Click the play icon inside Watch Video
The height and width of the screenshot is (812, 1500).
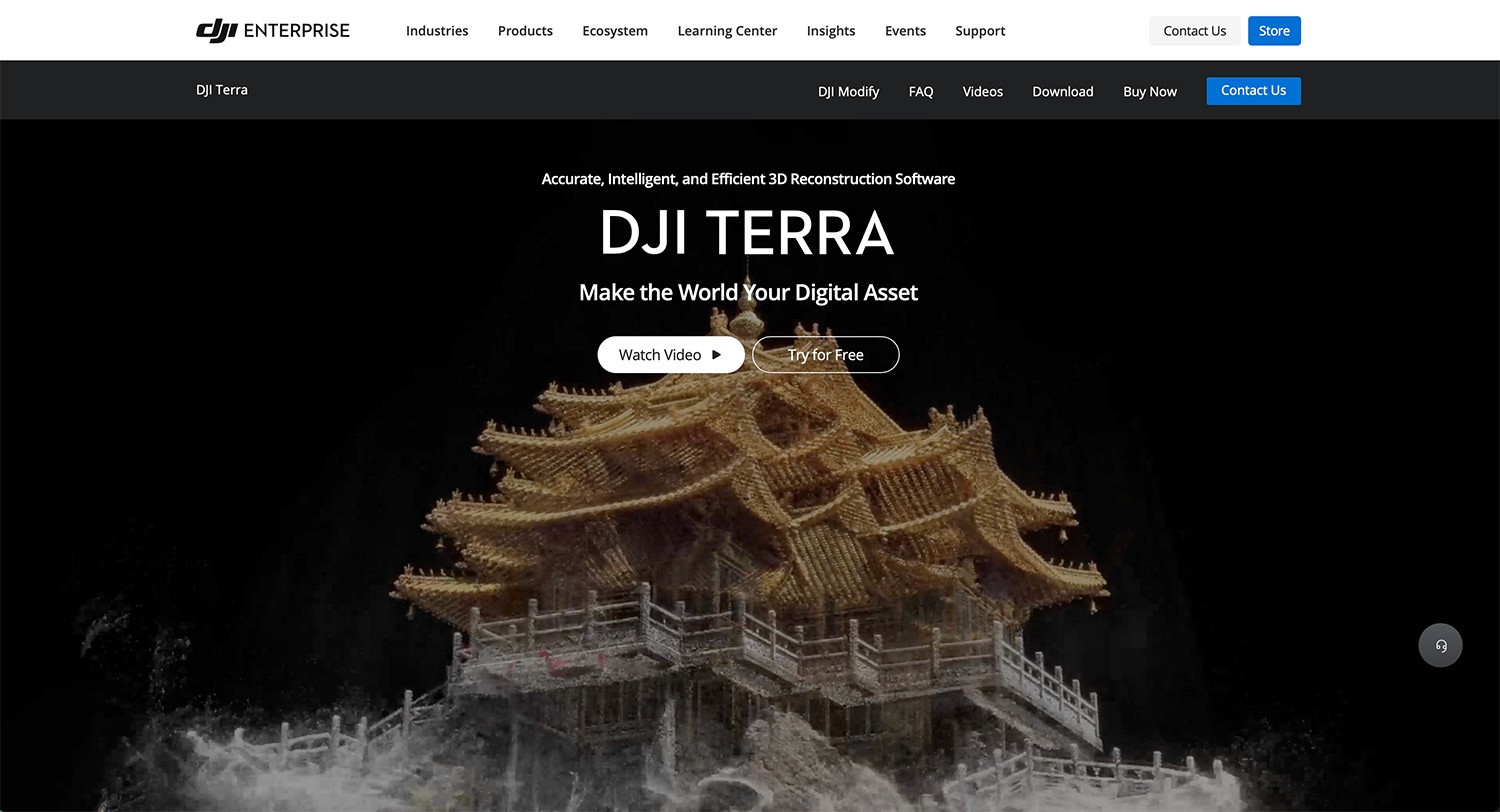(716, 354)
